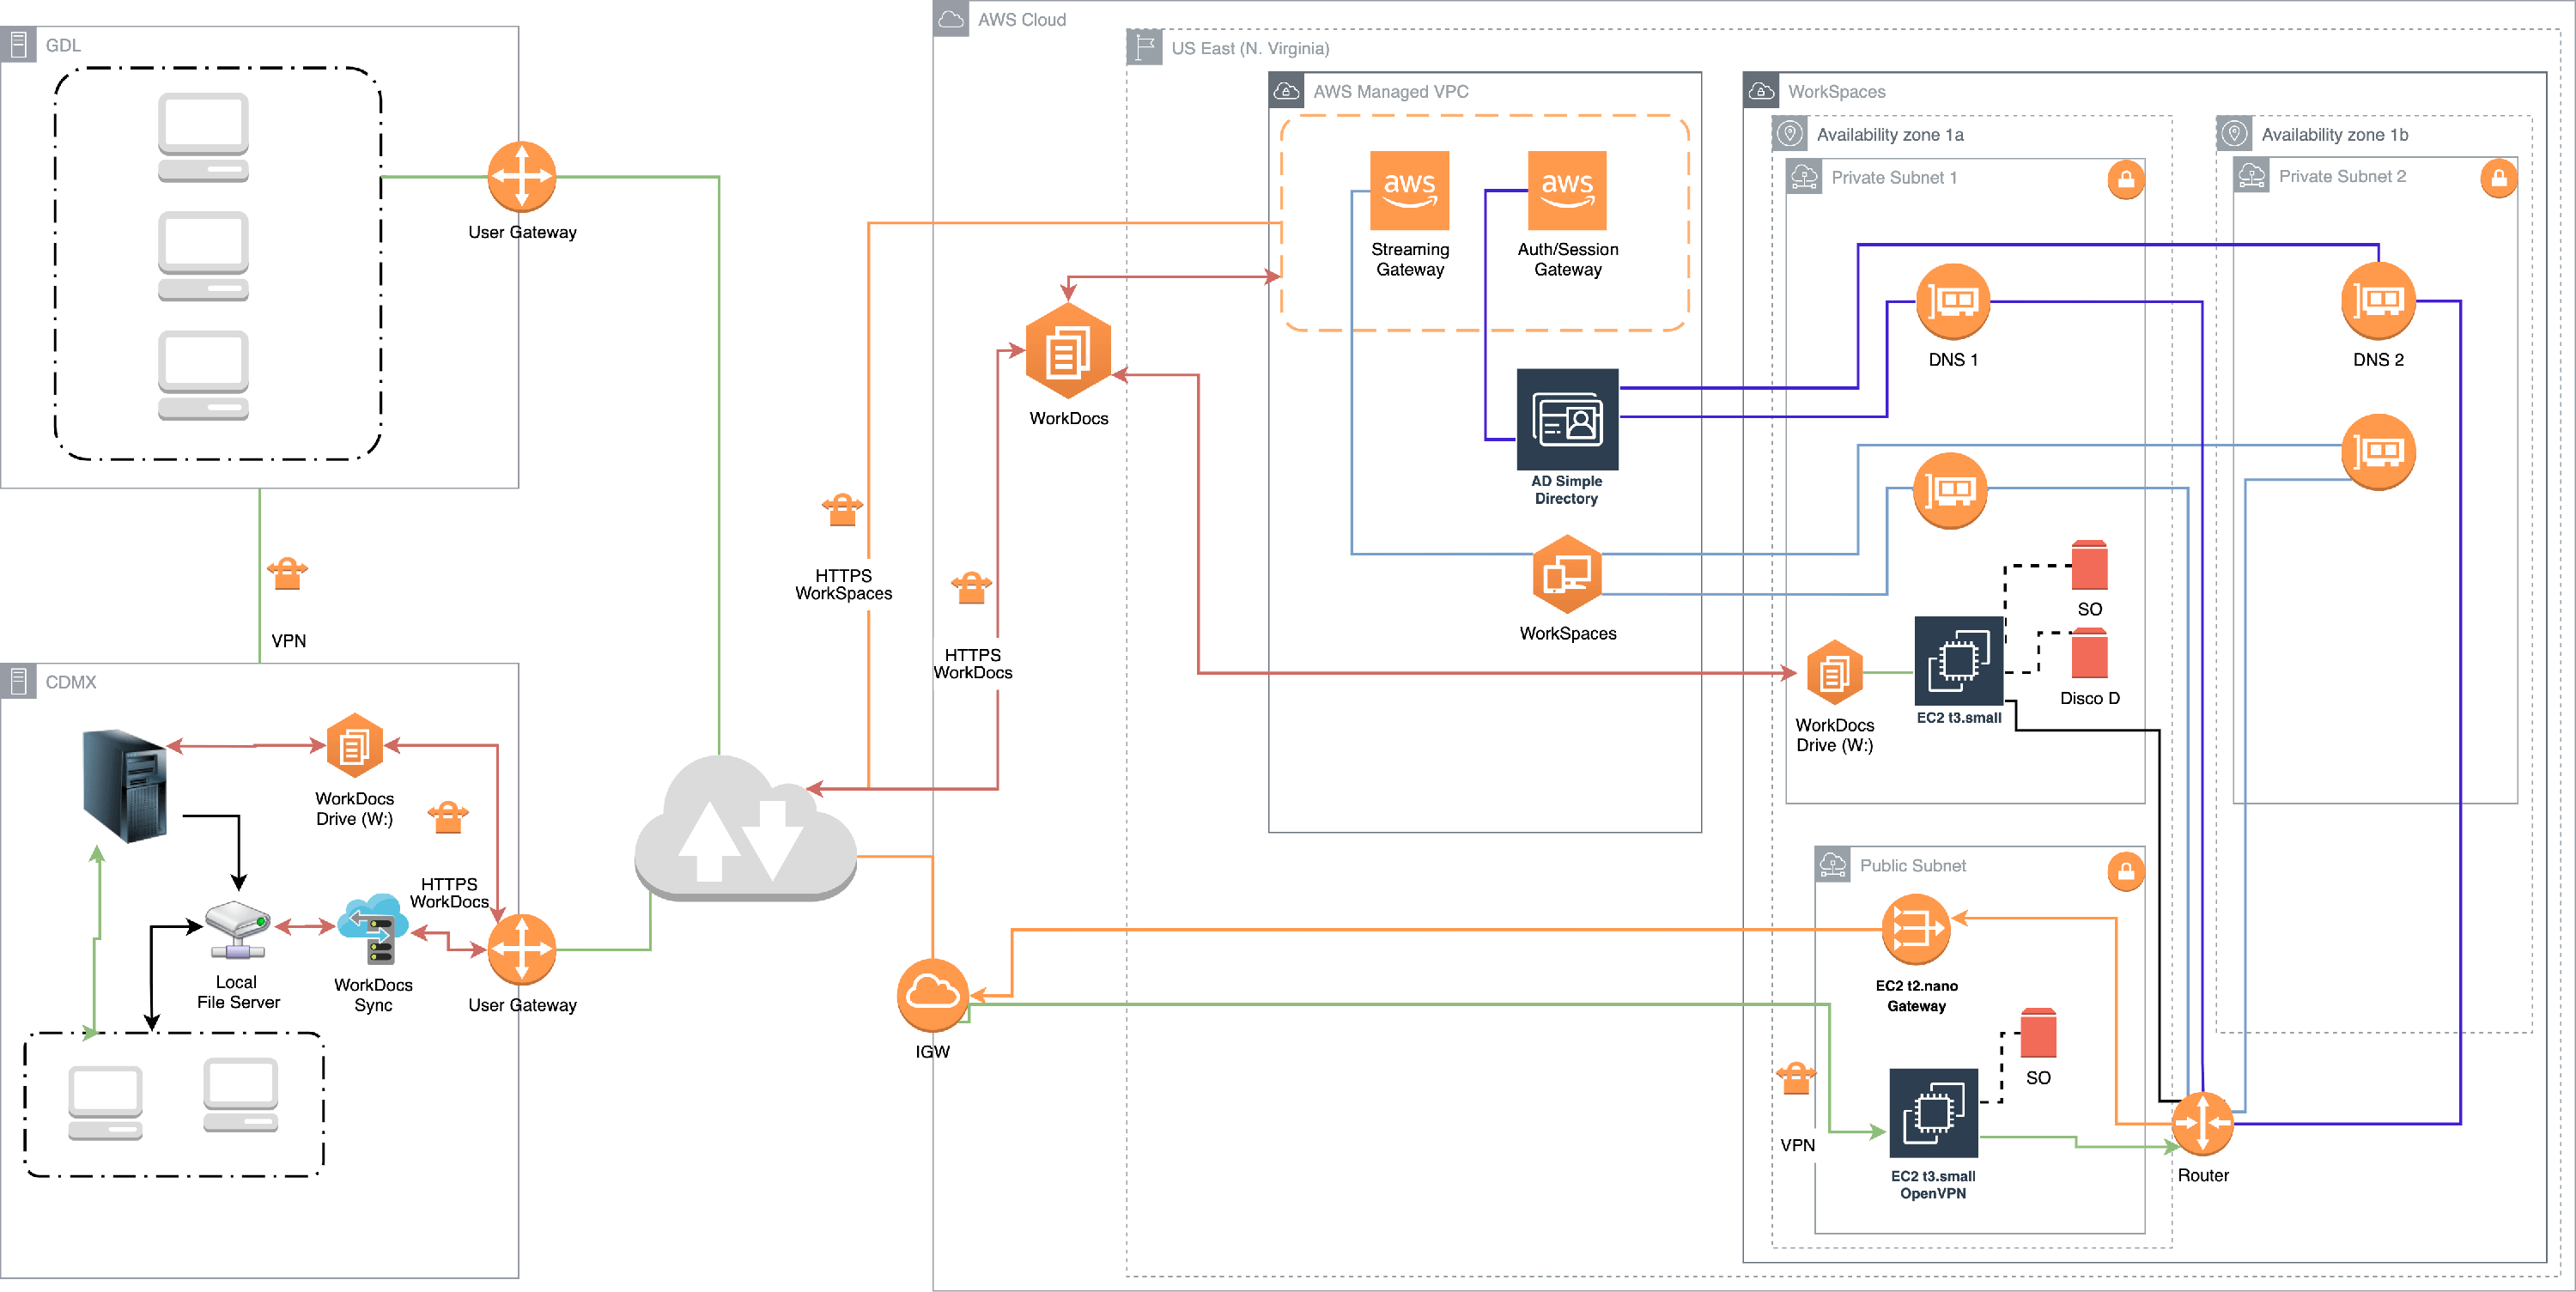Click the Router icon
2576x1292 pixels.
click(2202, 1124)
